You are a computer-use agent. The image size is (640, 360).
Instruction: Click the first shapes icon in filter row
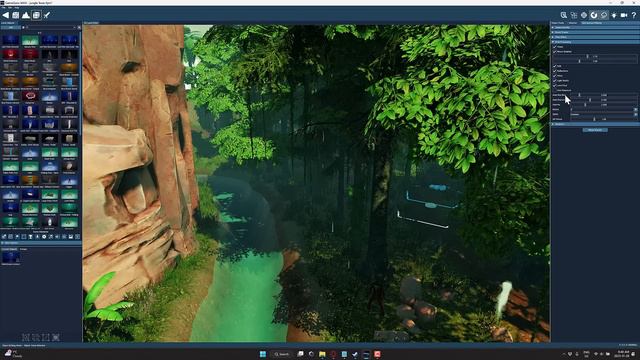(x=4, y=236)
